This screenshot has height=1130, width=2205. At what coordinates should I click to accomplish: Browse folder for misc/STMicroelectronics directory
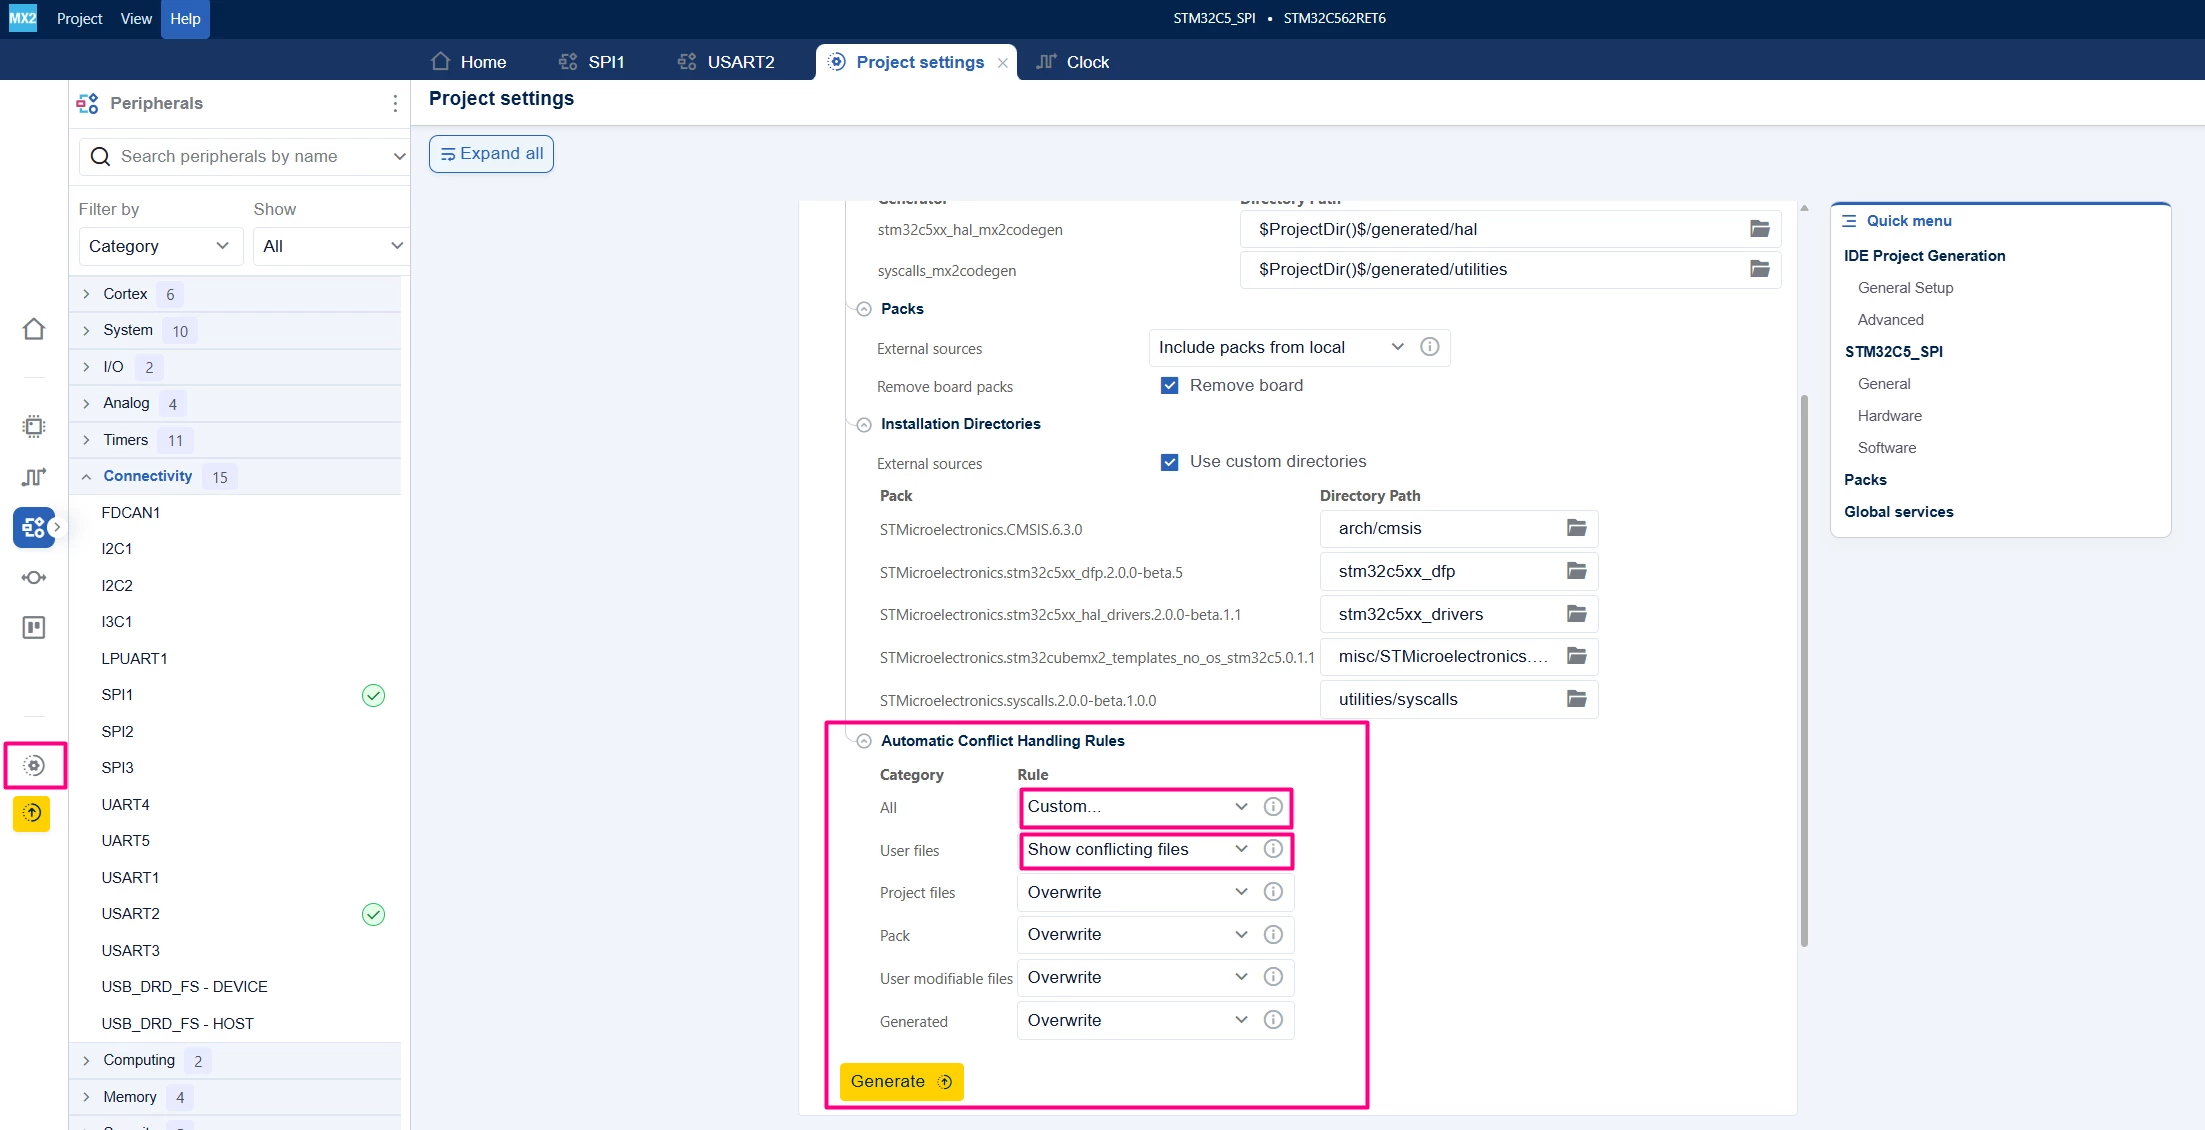(1577, 656)
